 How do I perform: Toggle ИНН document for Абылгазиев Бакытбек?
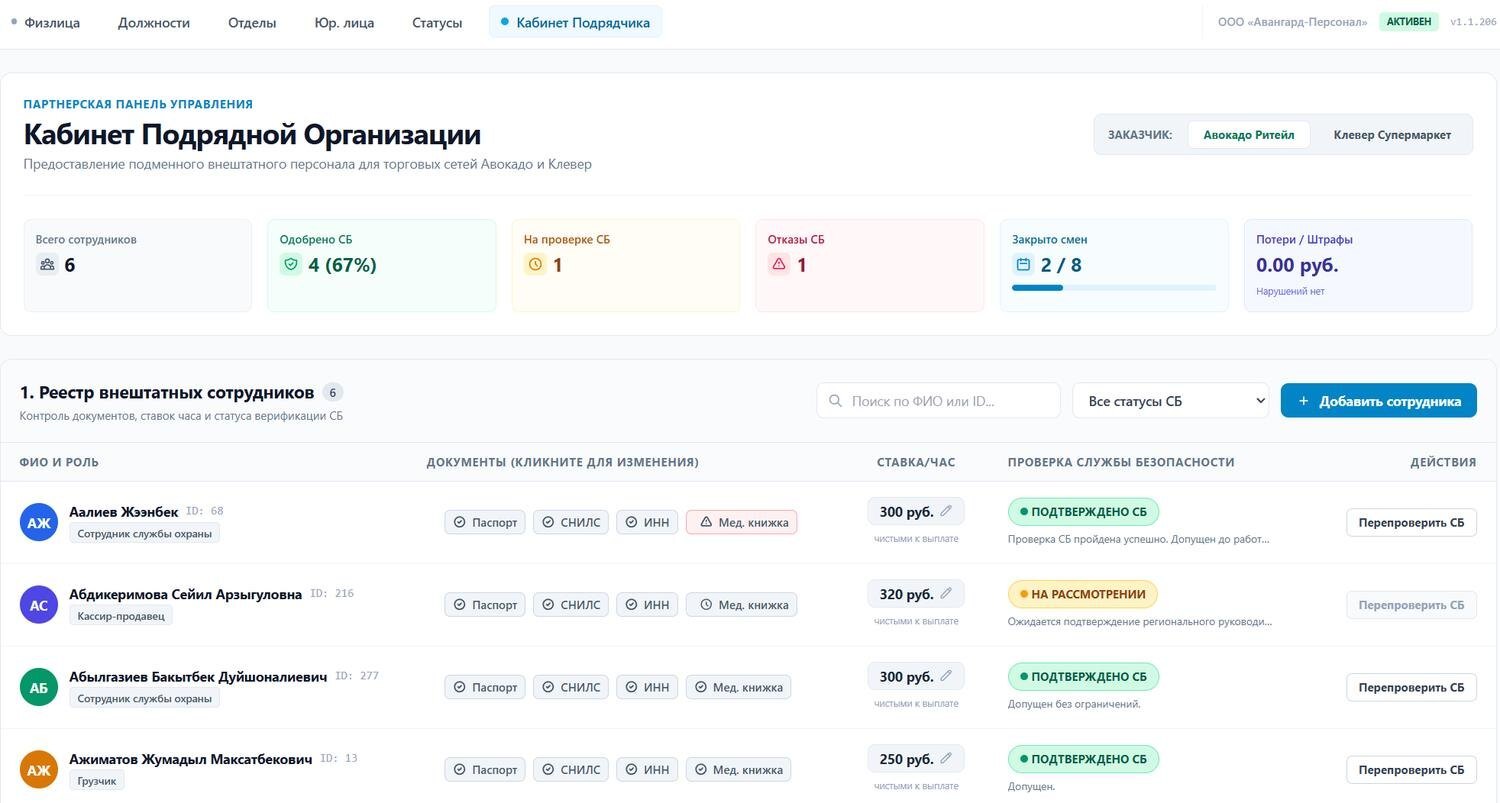647,687
